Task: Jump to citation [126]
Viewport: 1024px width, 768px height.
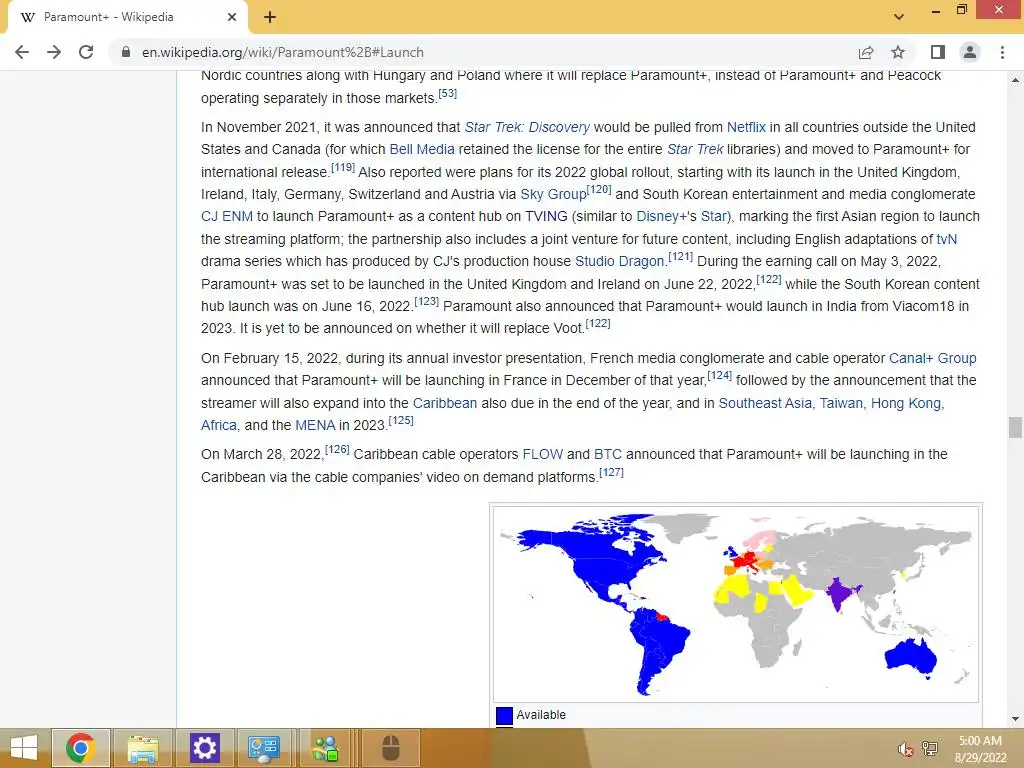Action: point(337,449)
